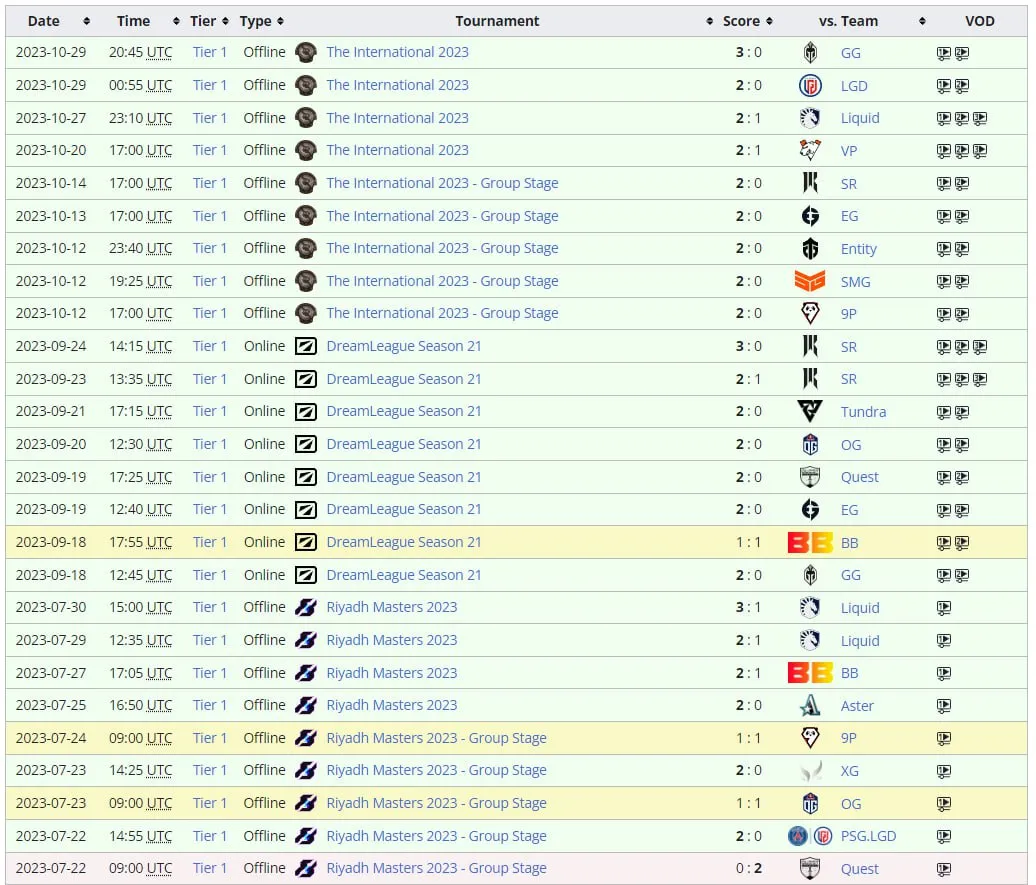Image resolution: width=1036 pixels, height=885 pixels.
Task: Open the third VOD icon for the 2023-09-24 SR match
Action: click(x=980, y=346)
